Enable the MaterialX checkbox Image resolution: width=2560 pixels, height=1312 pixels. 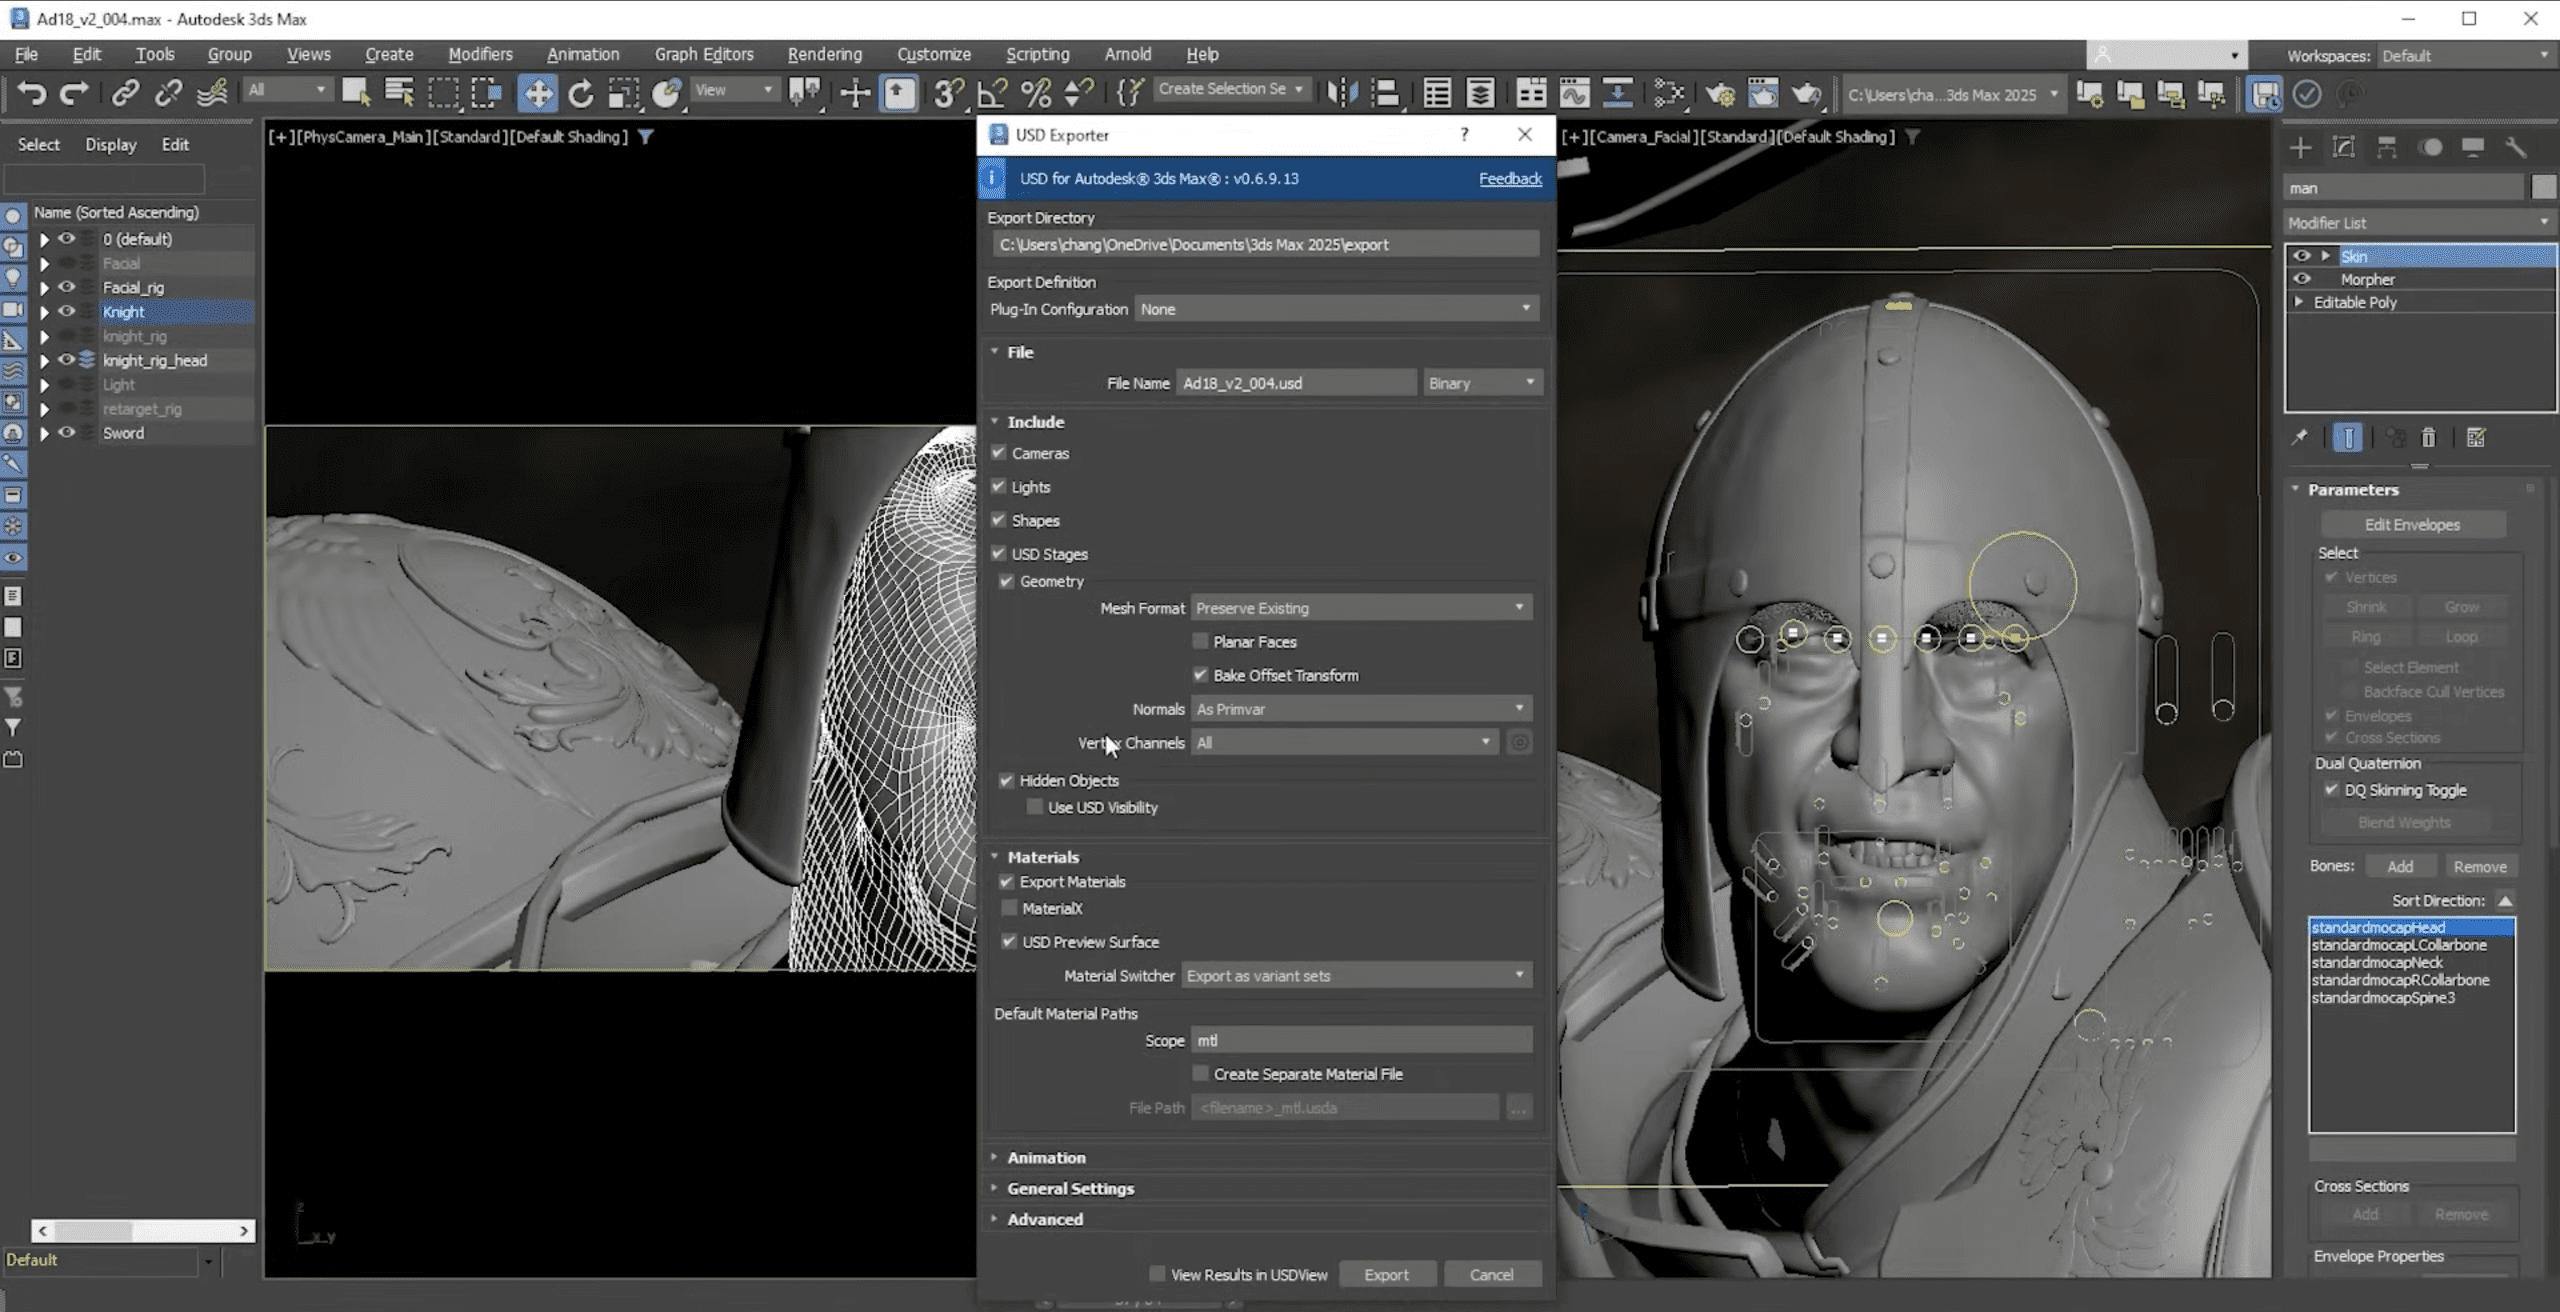tap(1009, 908)
